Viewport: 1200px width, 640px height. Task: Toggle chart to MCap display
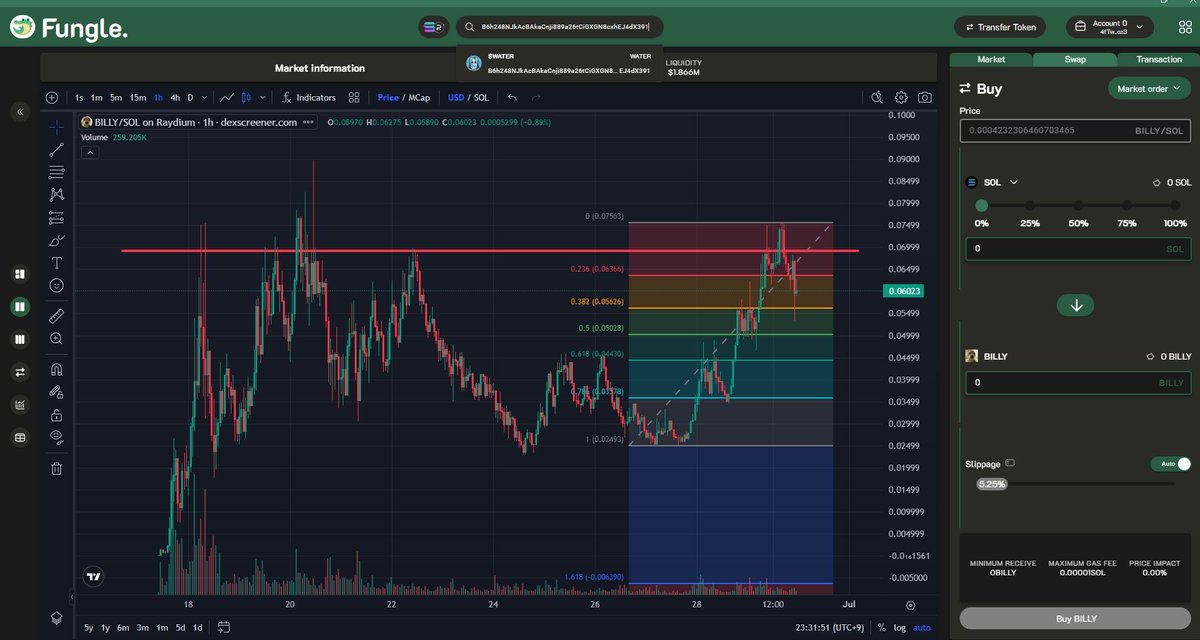(x=419, y=97)
